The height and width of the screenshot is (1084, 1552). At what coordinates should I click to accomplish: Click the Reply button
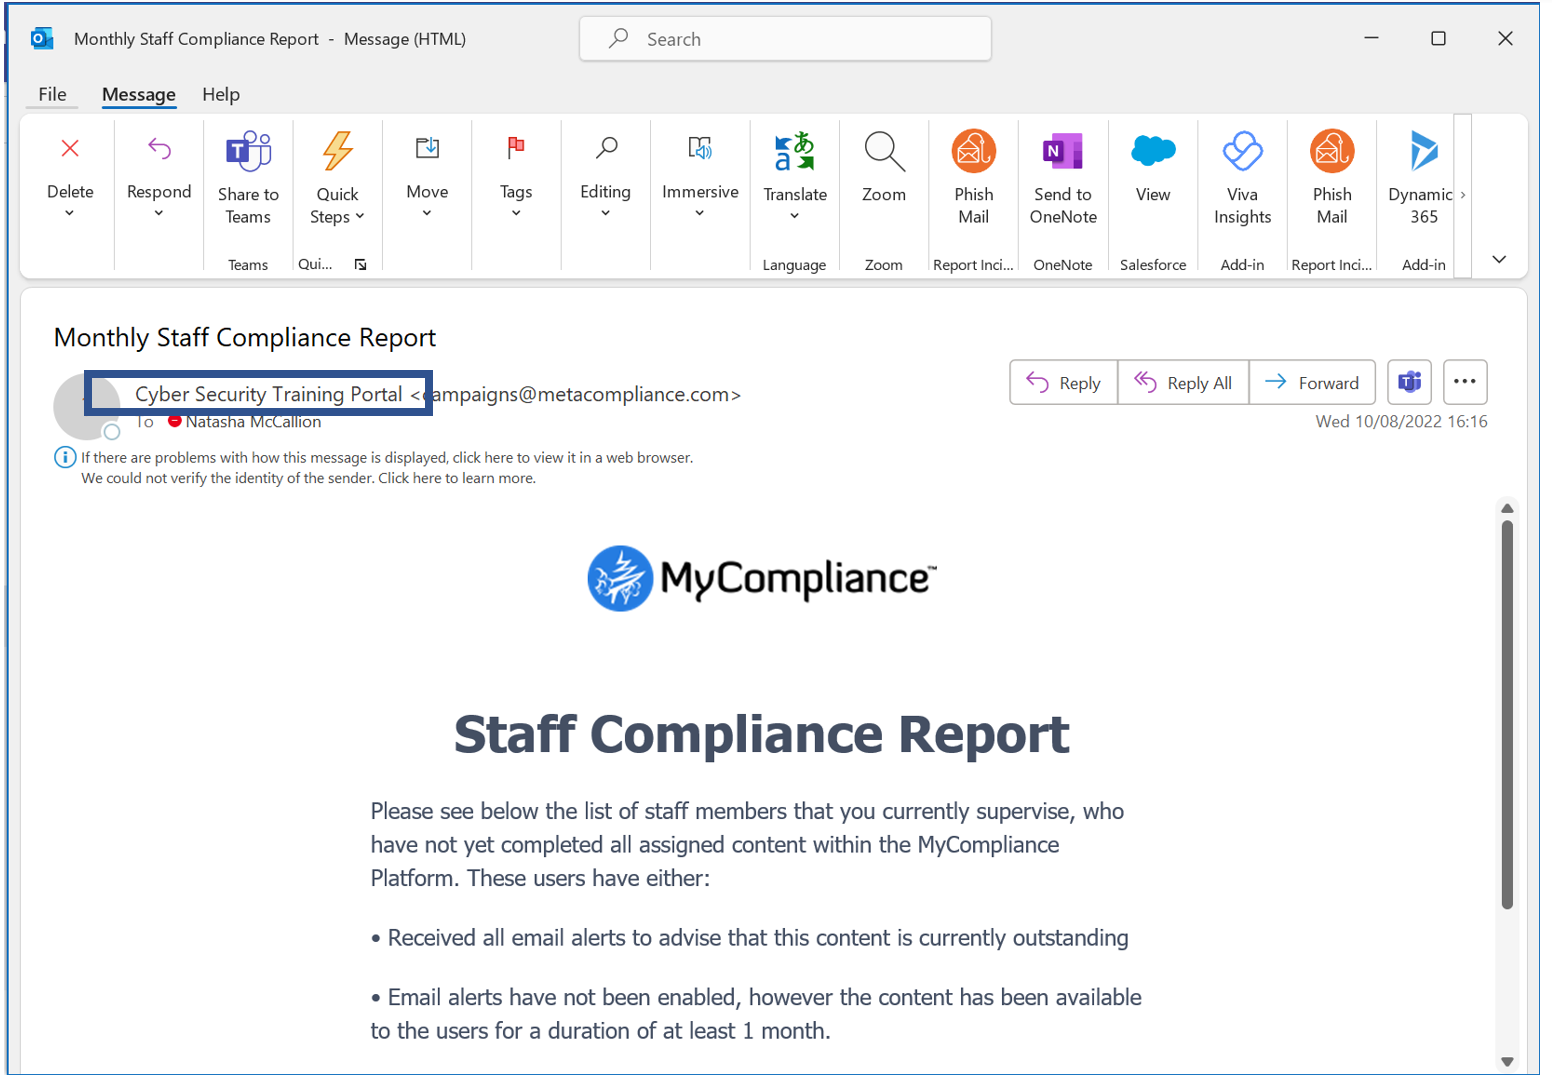(1064, 382)
